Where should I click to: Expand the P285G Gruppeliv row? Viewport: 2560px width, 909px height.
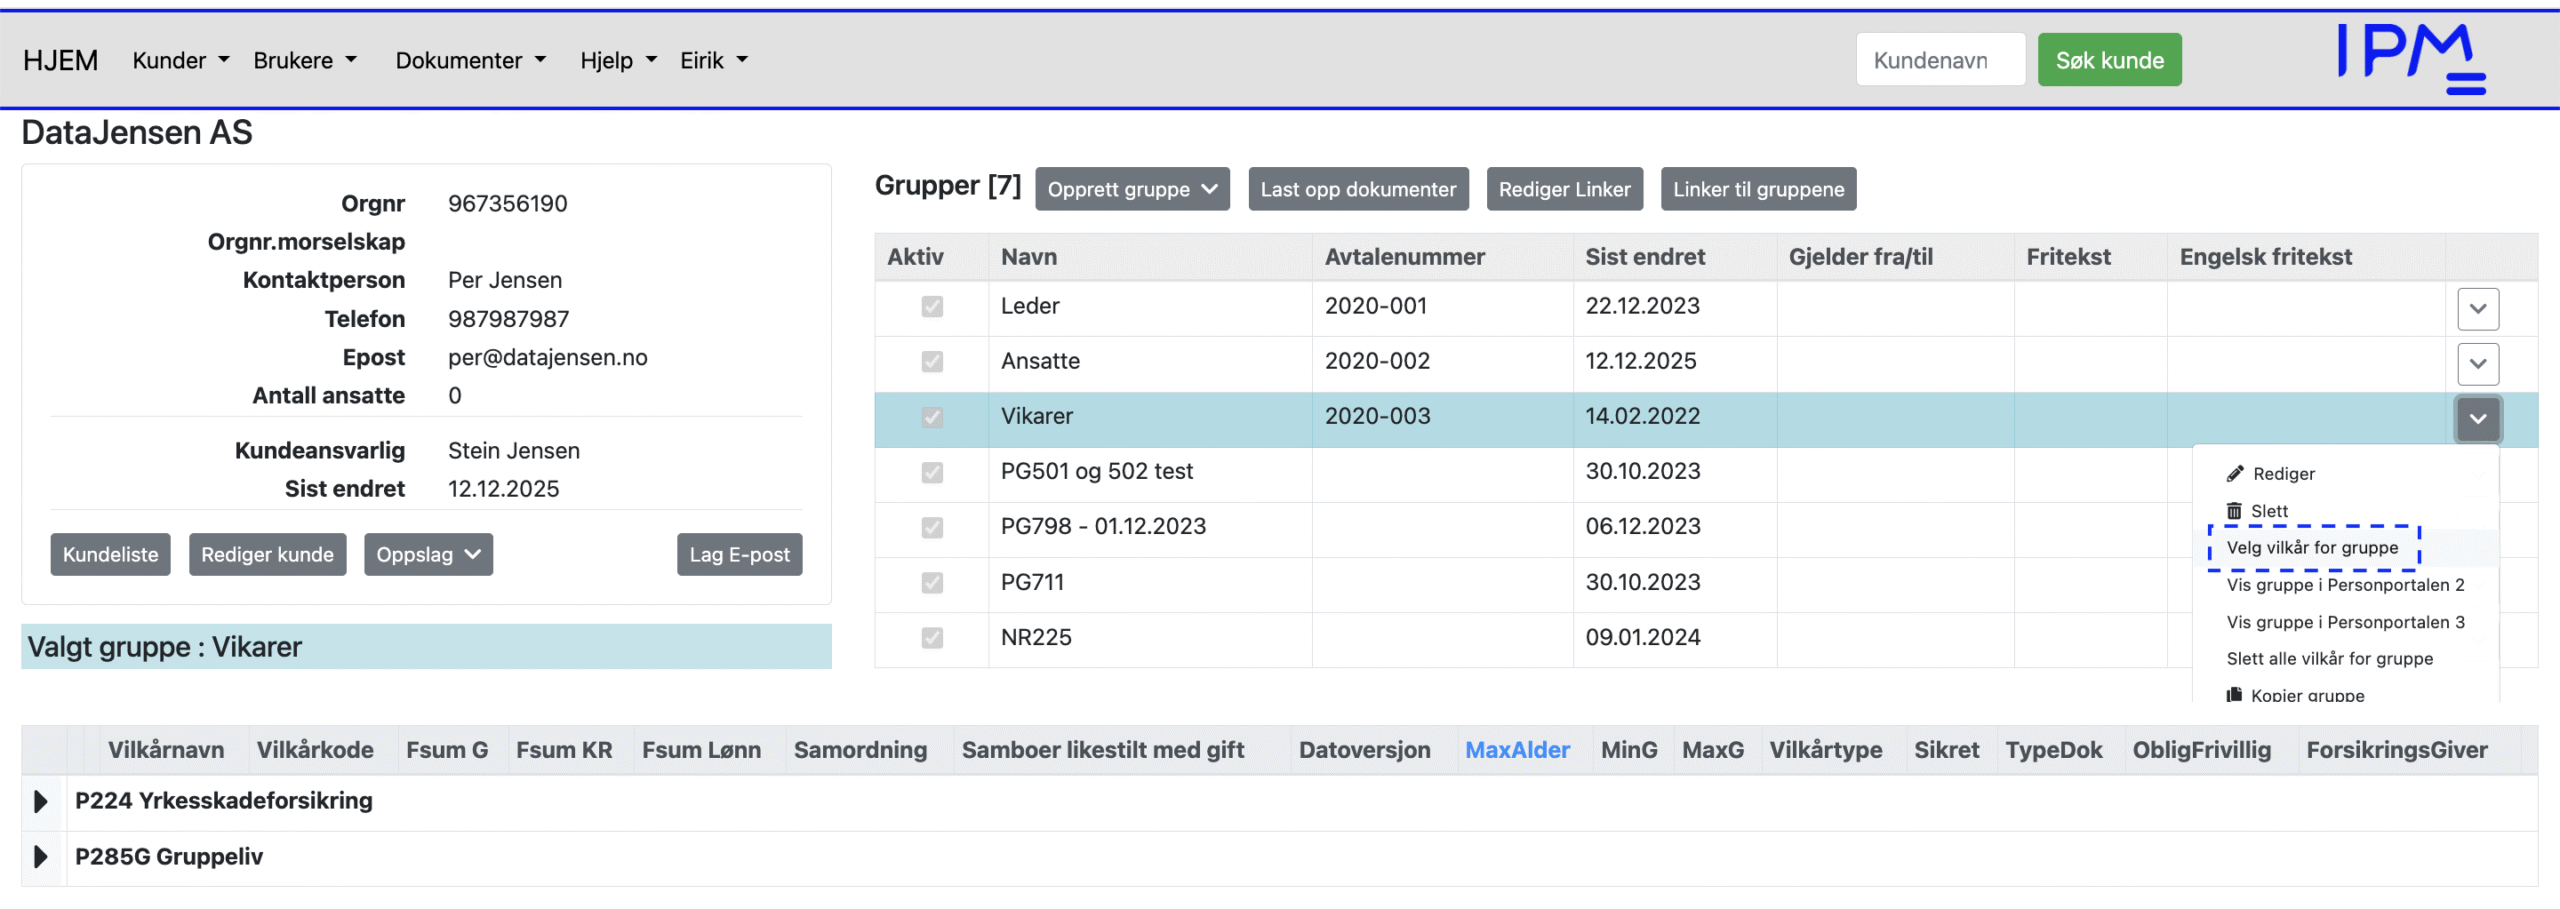[41, 857]
